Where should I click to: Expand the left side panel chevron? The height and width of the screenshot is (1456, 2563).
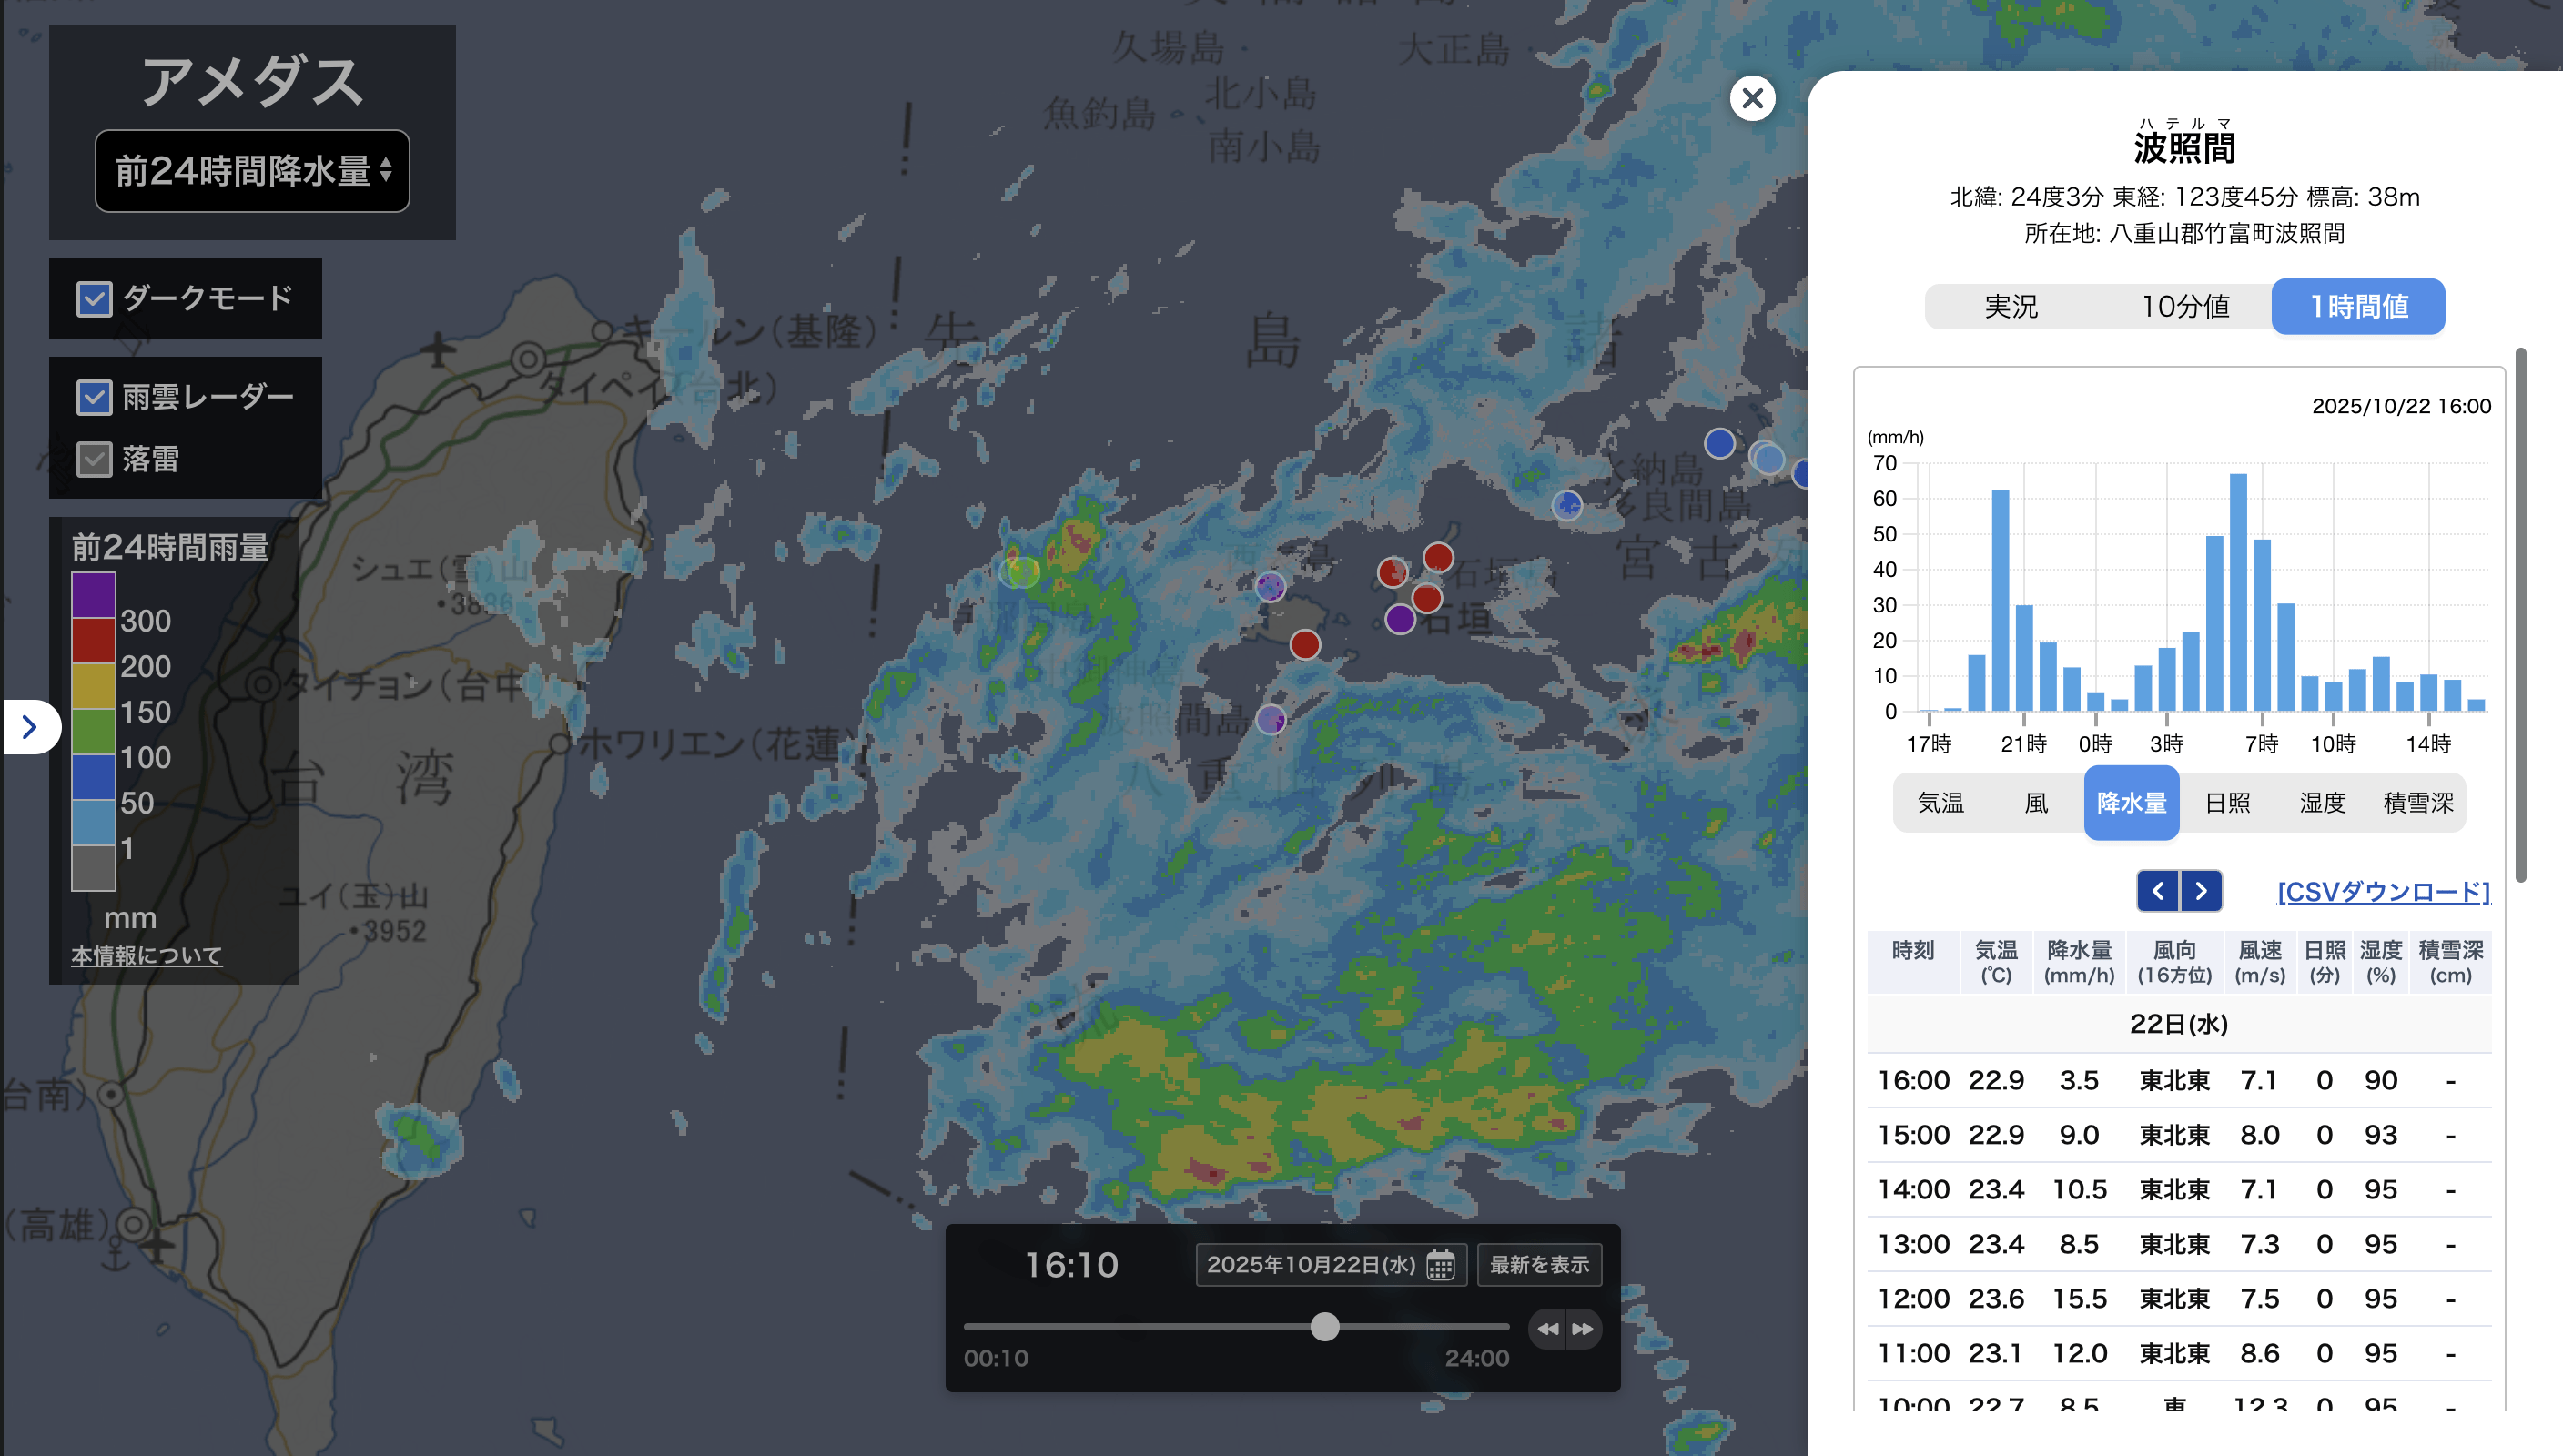coord(30,727)
